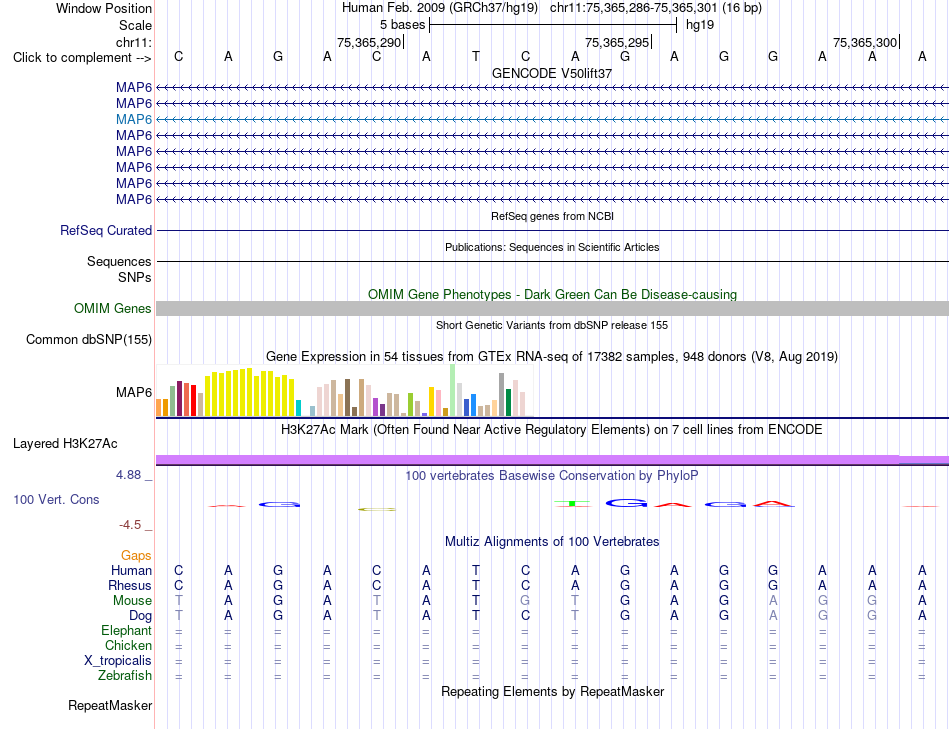Click the 75,365,290 coordinate marker
This screenshot has width=950, height=729.
tap(369, 42)
